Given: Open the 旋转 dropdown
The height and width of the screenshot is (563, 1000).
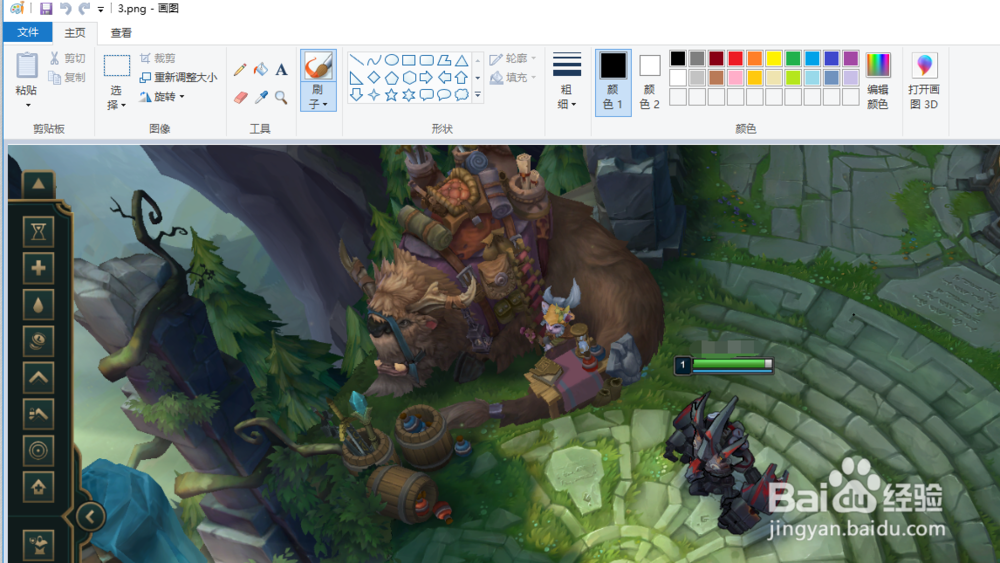Looking at the screenshot, I should point(163,96).
